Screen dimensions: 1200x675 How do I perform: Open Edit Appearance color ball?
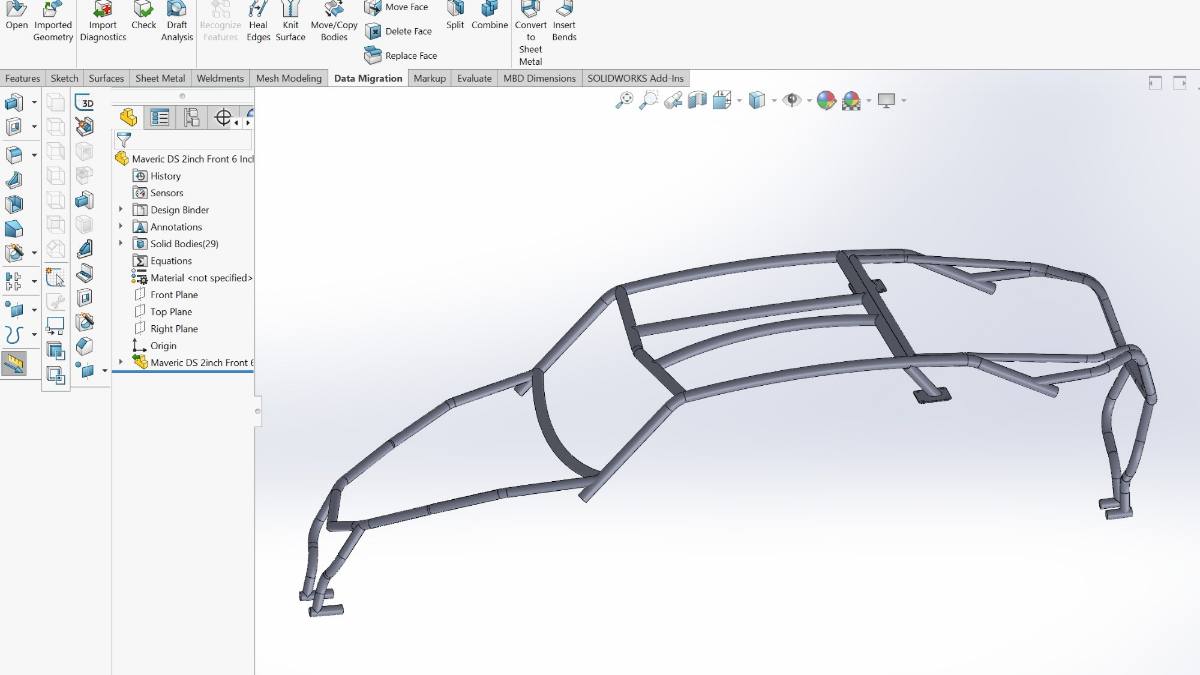(x=826, y=100)
